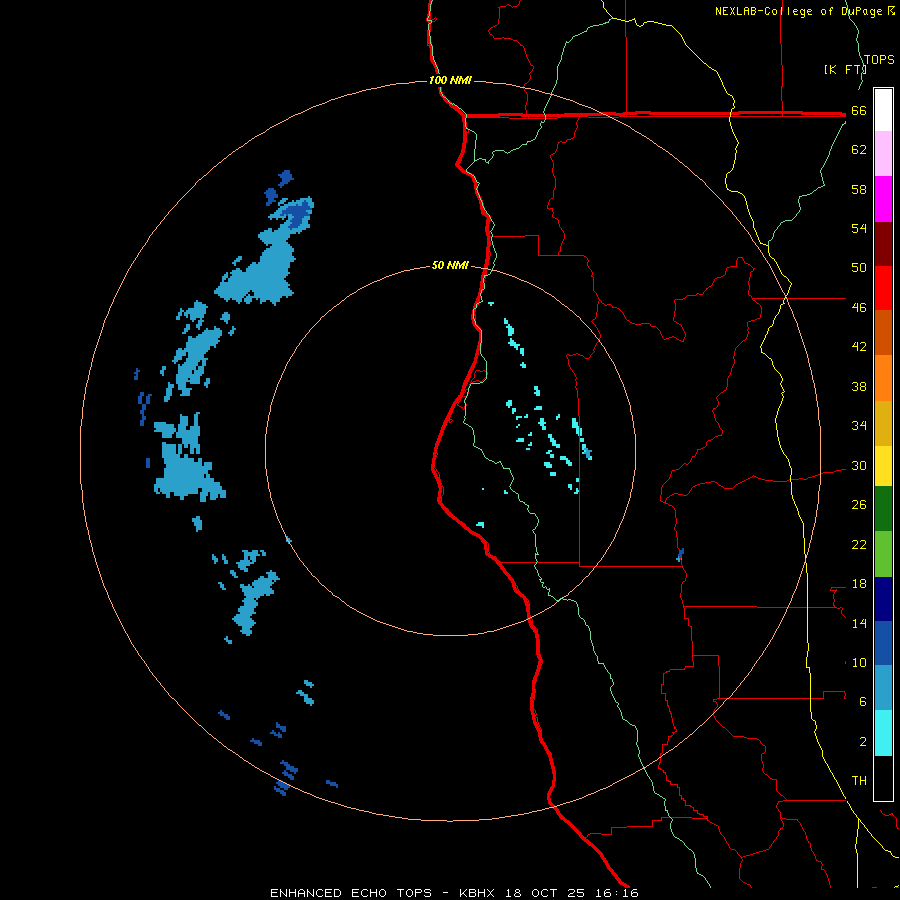Click the bright orange legend swatch
The height and width of the screenshot is (900, 900).
883,378
